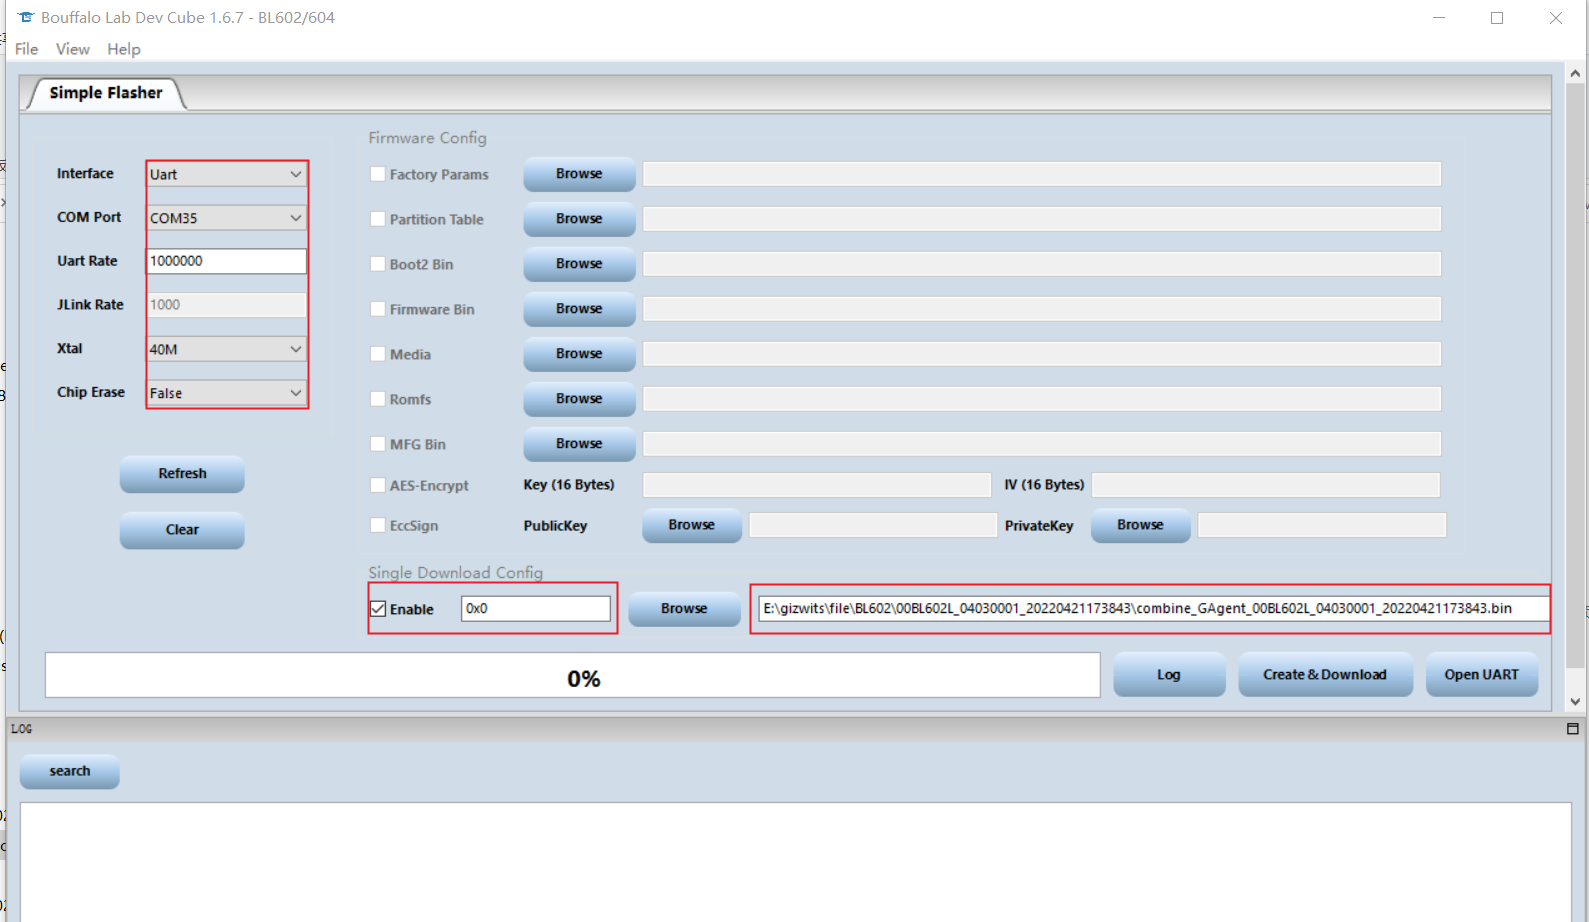Click the Bouffalo Lab app icon in title bar
This screenshot has width=1589, height=922.
click(26, 17)
